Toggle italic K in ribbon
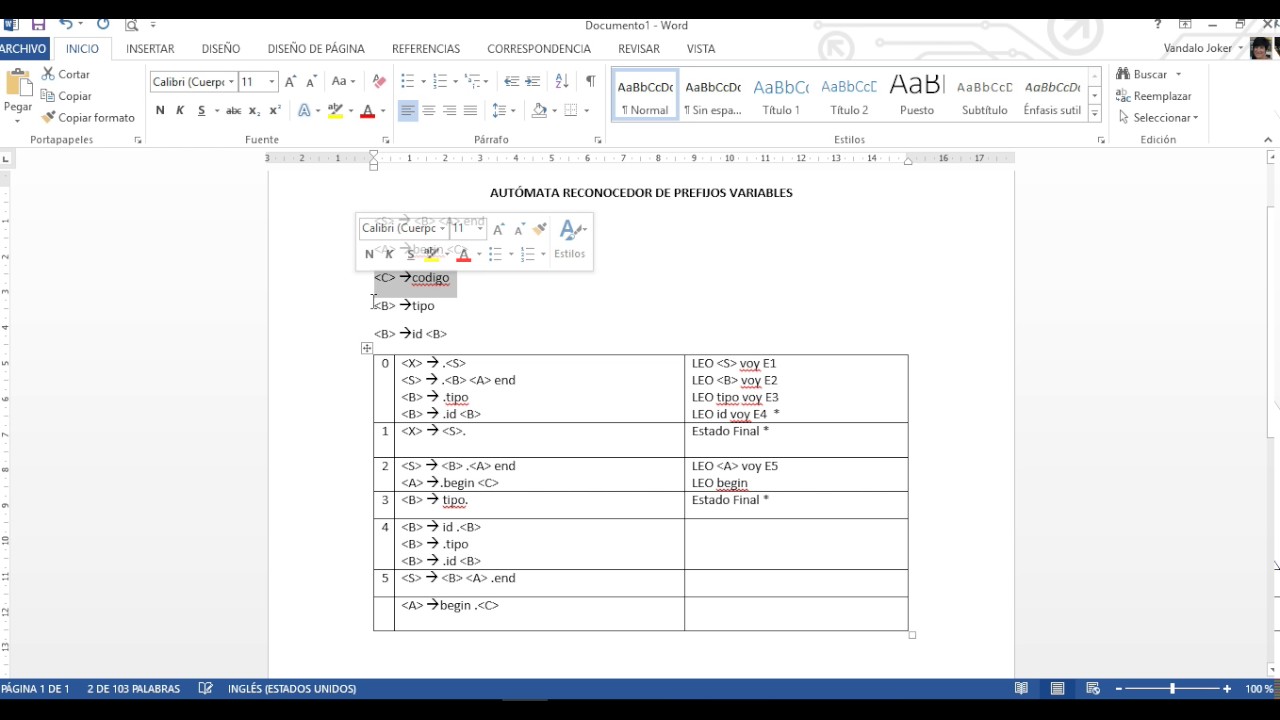The width and height of the screenshot is (1280, 720). [x=180, y=110]
